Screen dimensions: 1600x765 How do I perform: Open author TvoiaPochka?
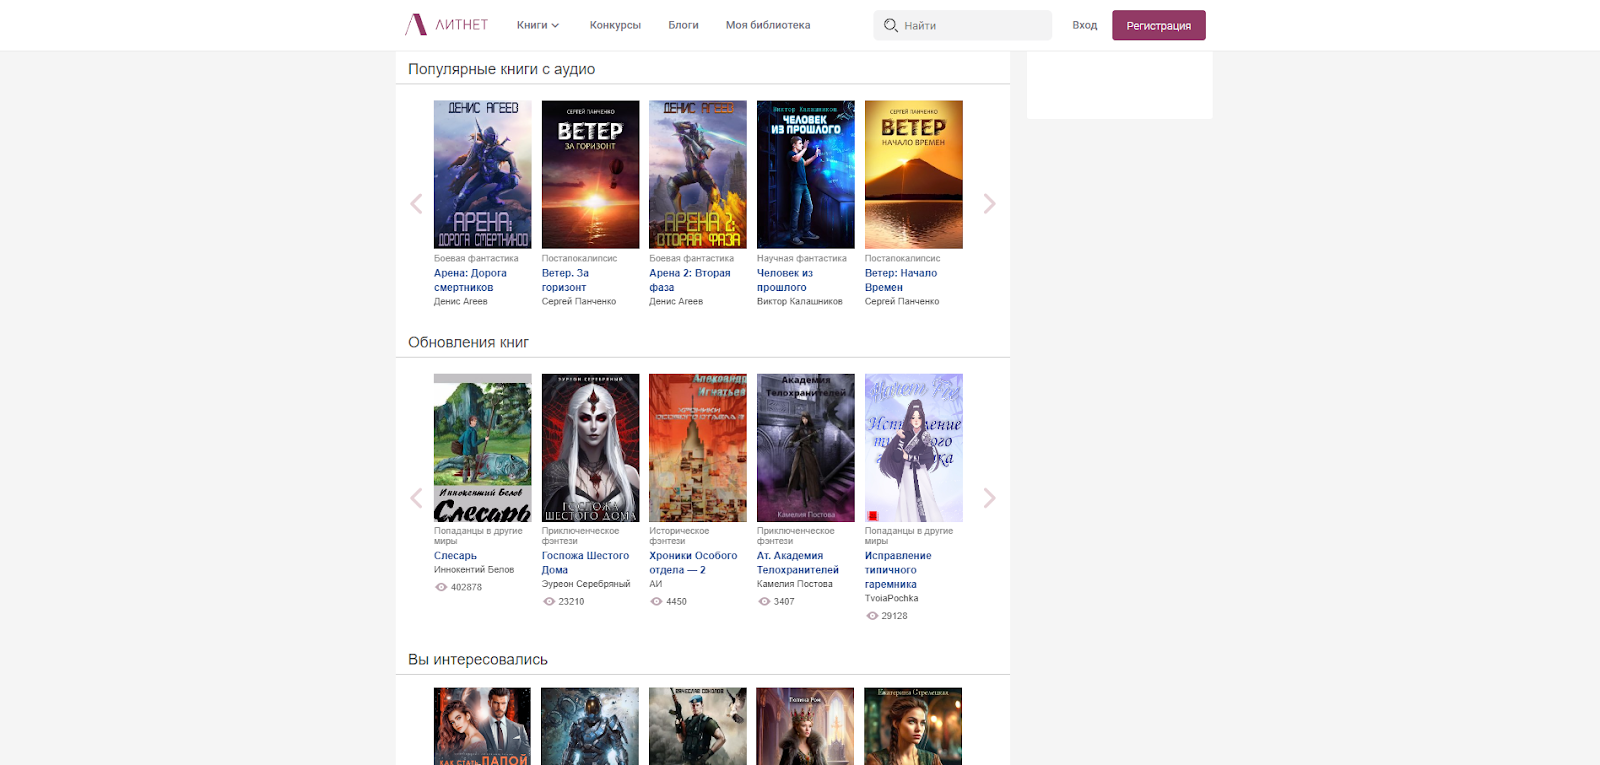pos(891,598)
